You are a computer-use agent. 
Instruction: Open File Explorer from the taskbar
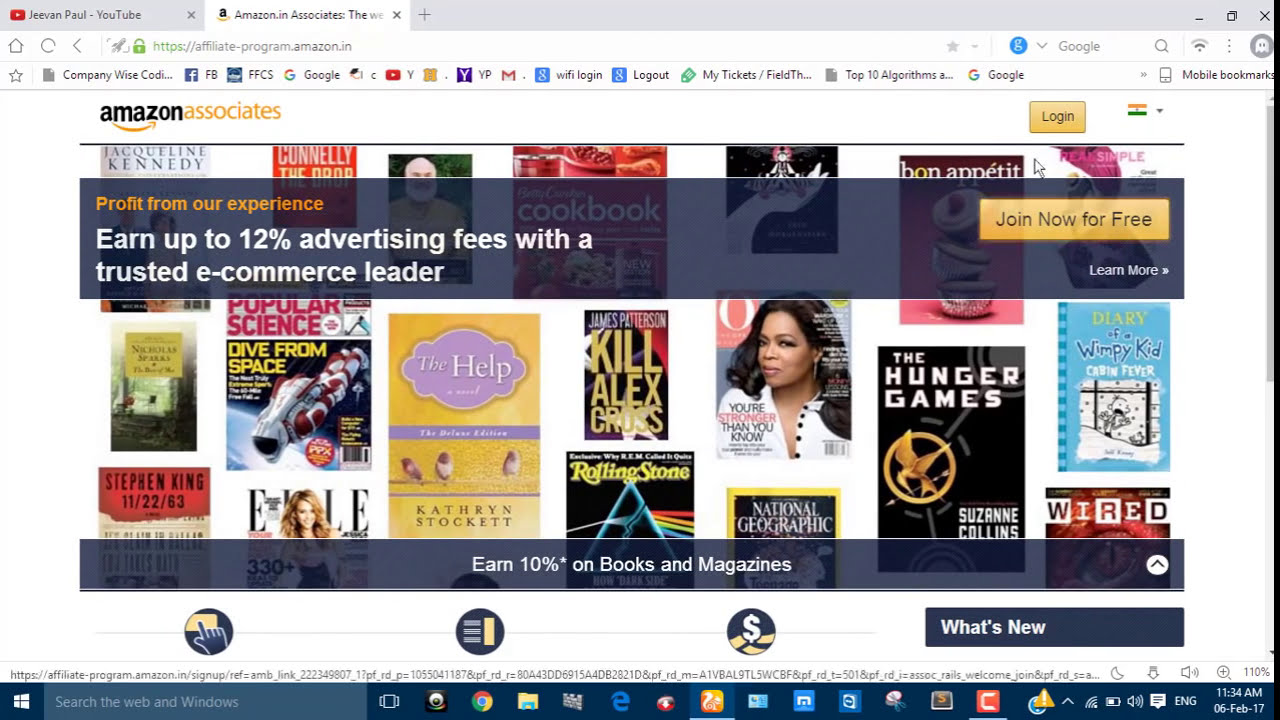528,702
